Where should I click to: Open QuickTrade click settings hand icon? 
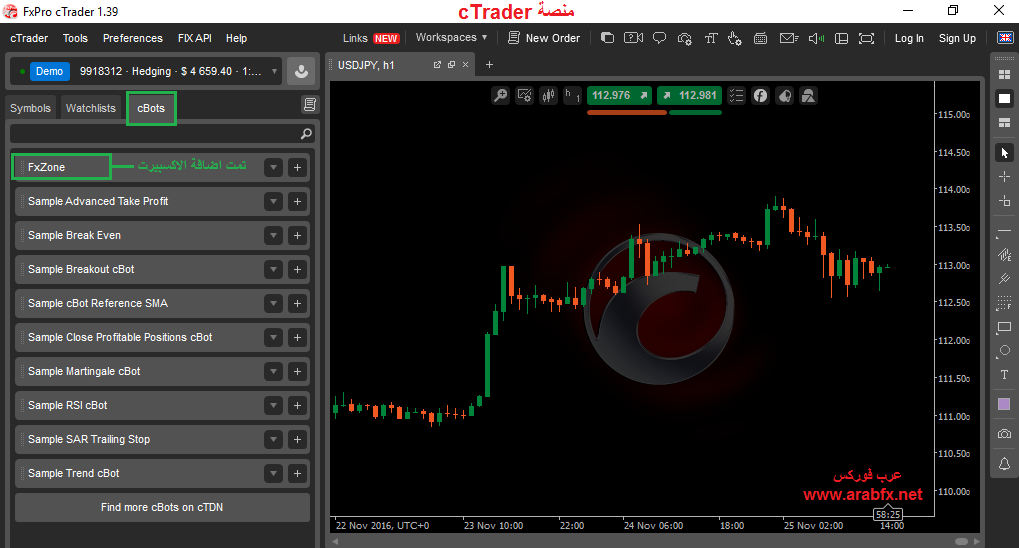click(x=734, y=38)
